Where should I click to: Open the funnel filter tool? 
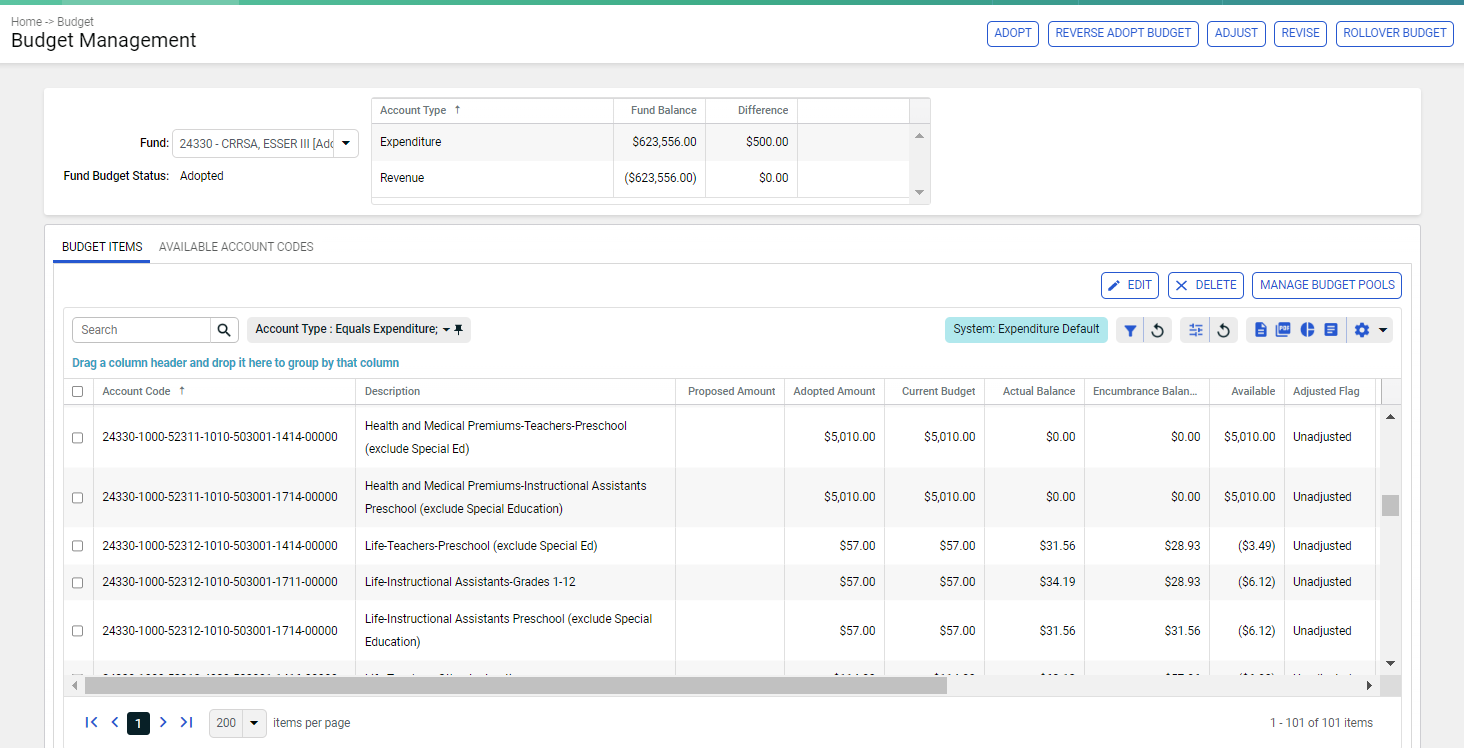1130,330
